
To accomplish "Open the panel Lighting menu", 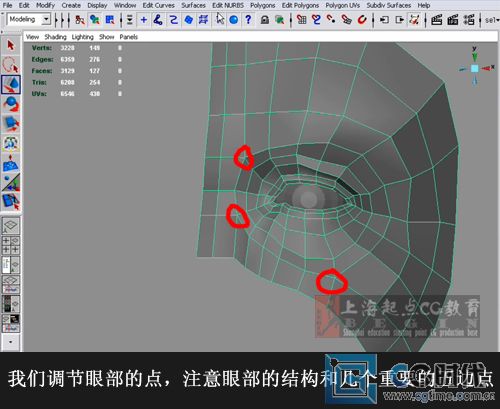I will tap(82, 37).
